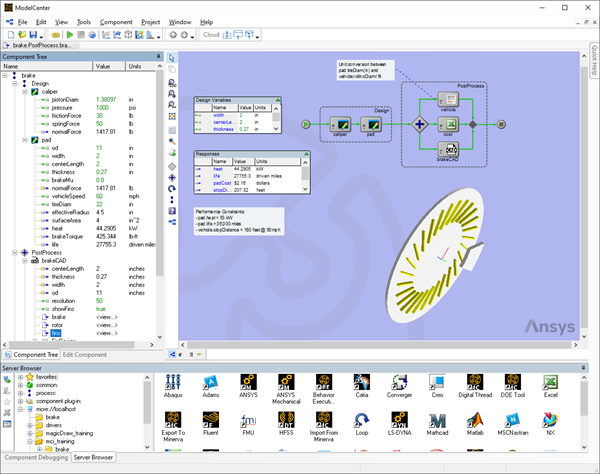Select the pointer arrow tool
This screenshot has height=474, width=600.
172,58
